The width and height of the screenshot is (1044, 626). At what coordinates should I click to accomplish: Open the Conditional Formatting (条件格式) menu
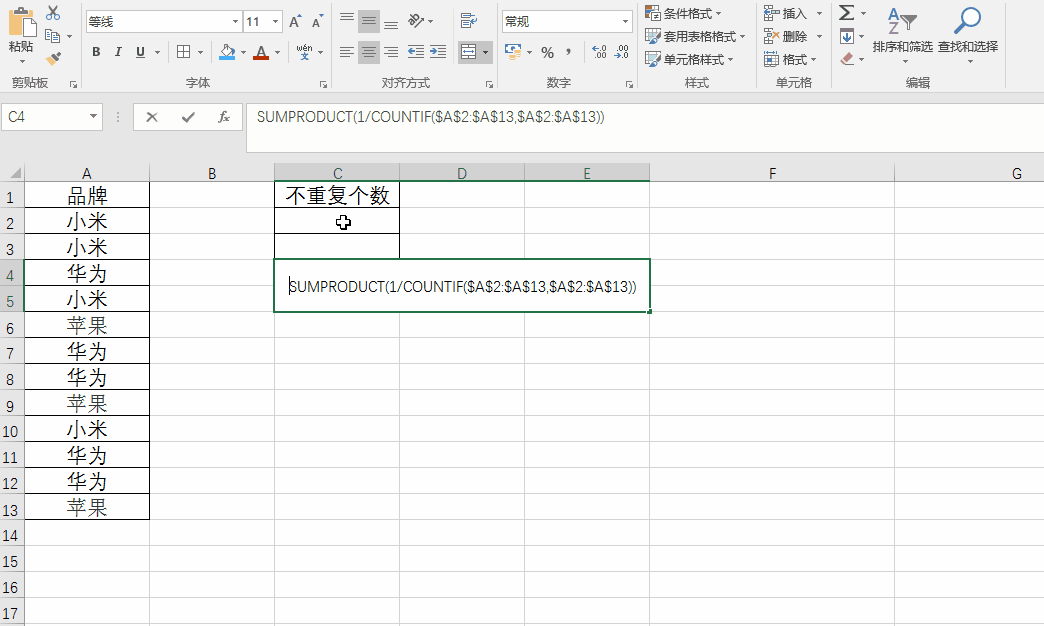(683, 13)
